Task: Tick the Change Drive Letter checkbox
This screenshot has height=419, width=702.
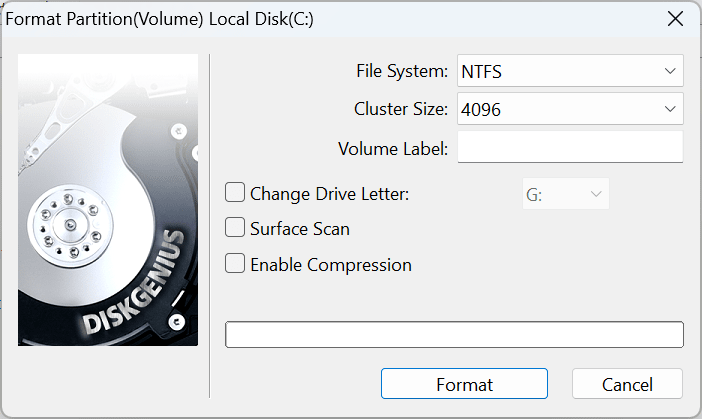Action: pos(236,193)
